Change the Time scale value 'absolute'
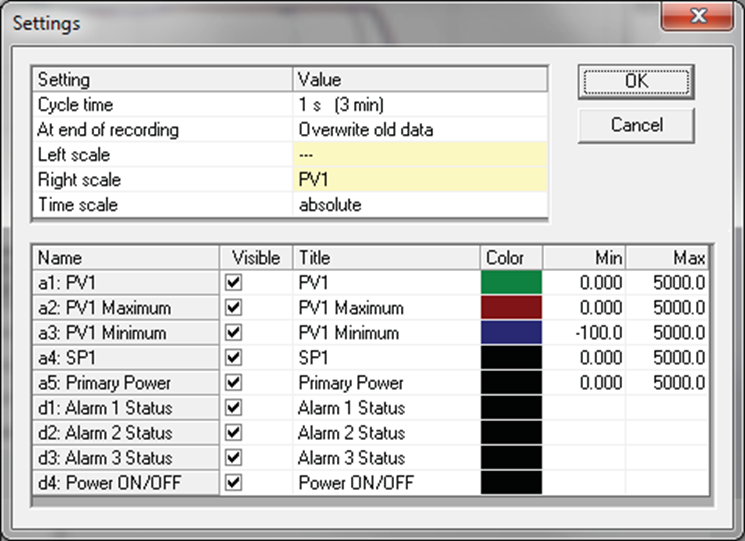This screenshot has height=541, width=745. click(x=420, y=205)
